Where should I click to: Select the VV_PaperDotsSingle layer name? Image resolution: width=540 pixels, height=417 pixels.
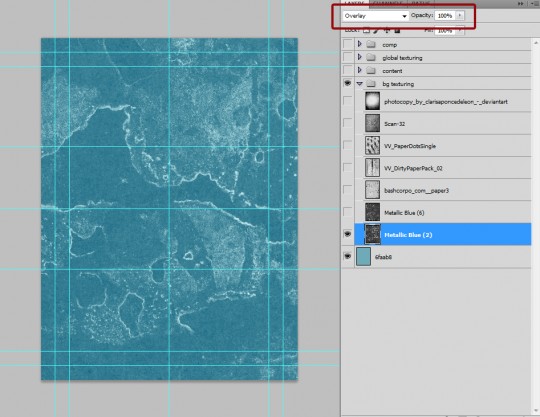pyautogui.click(x=410, y=146)
